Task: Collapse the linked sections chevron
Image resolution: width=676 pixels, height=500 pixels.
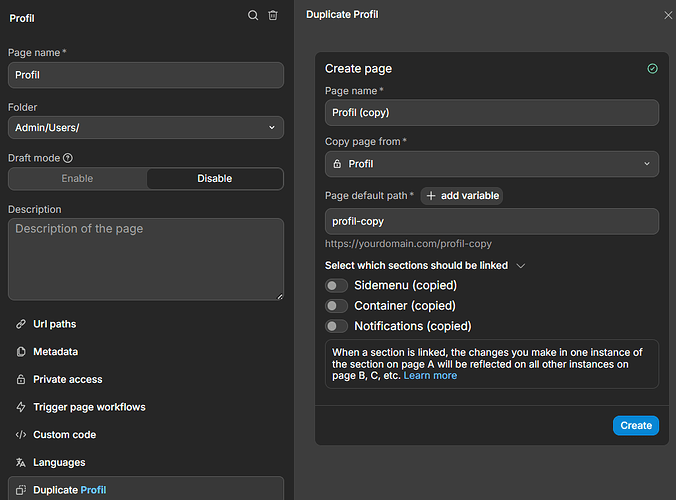Action: 520,266
